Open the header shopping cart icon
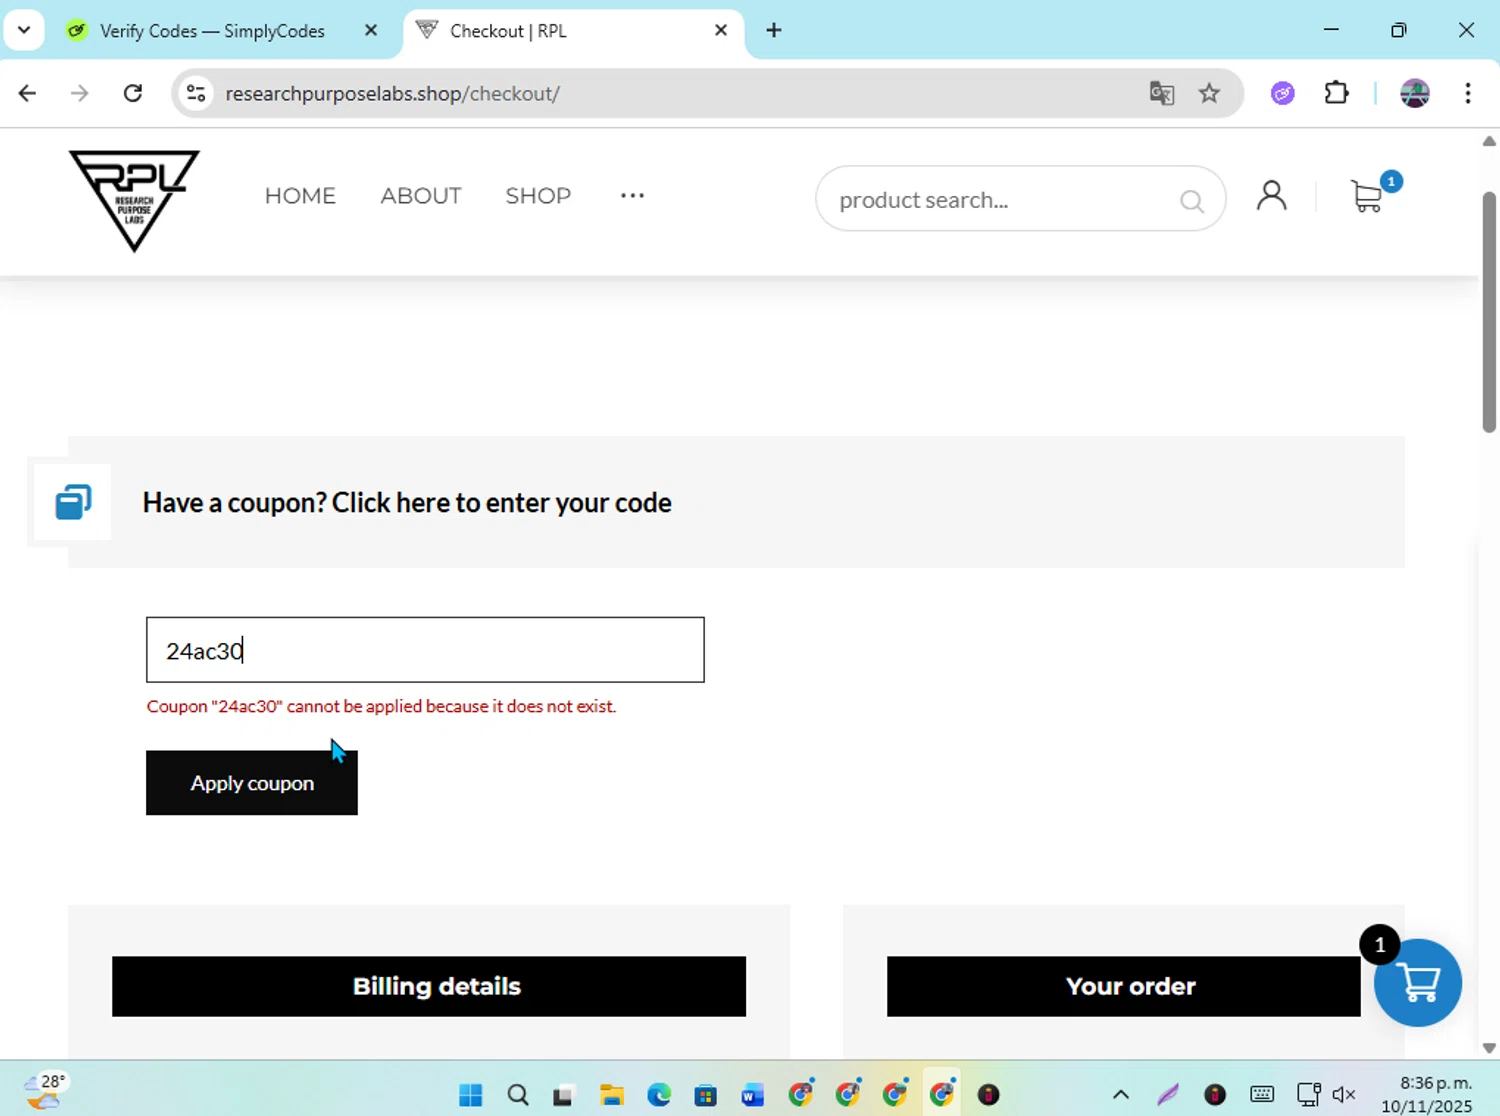The width and height of the screenshot is (1500, 1116). [1367, 196]
